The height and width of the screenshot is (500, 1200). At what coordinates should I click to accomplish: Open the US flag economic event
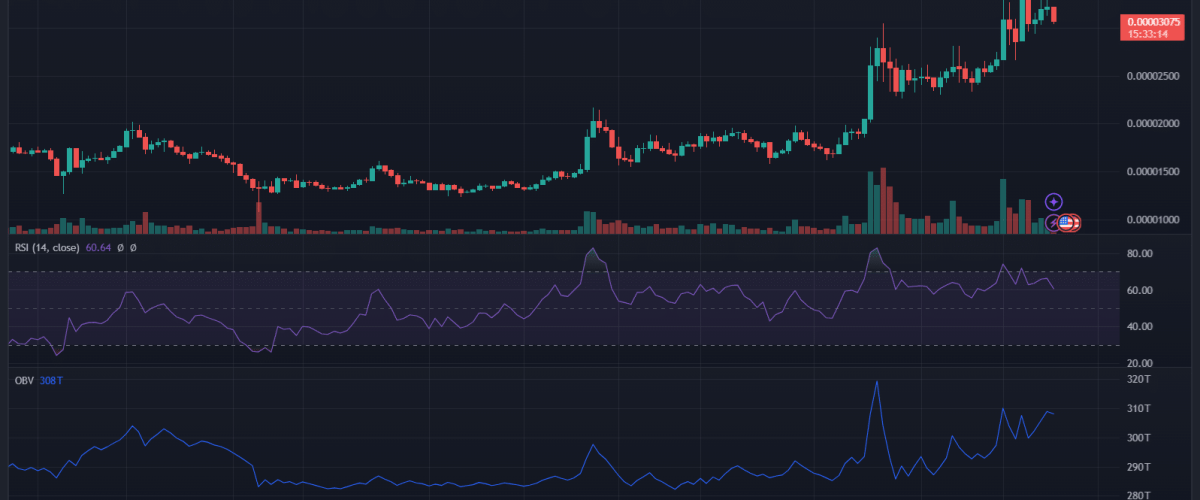tap(1067, 223)
